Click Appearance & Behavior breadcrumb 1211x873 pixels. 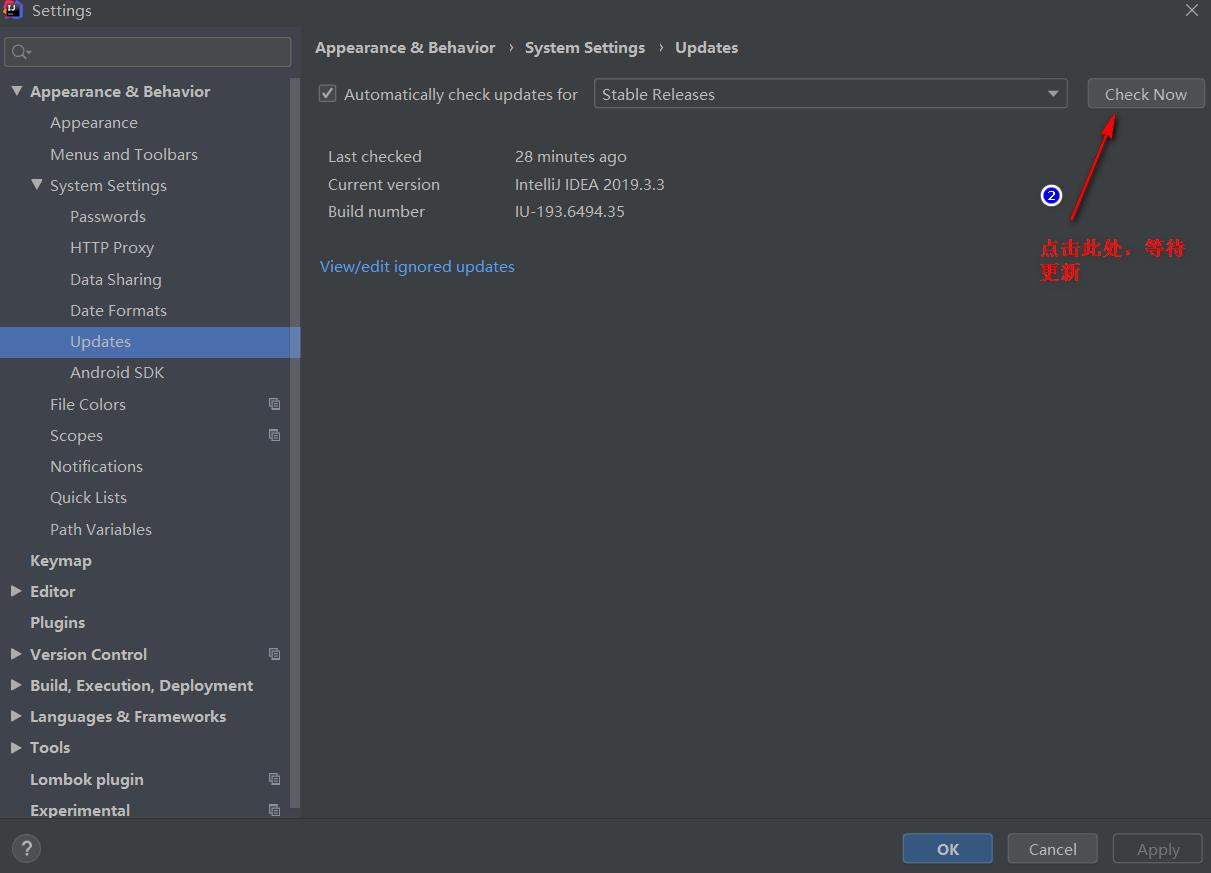point(405,47)
